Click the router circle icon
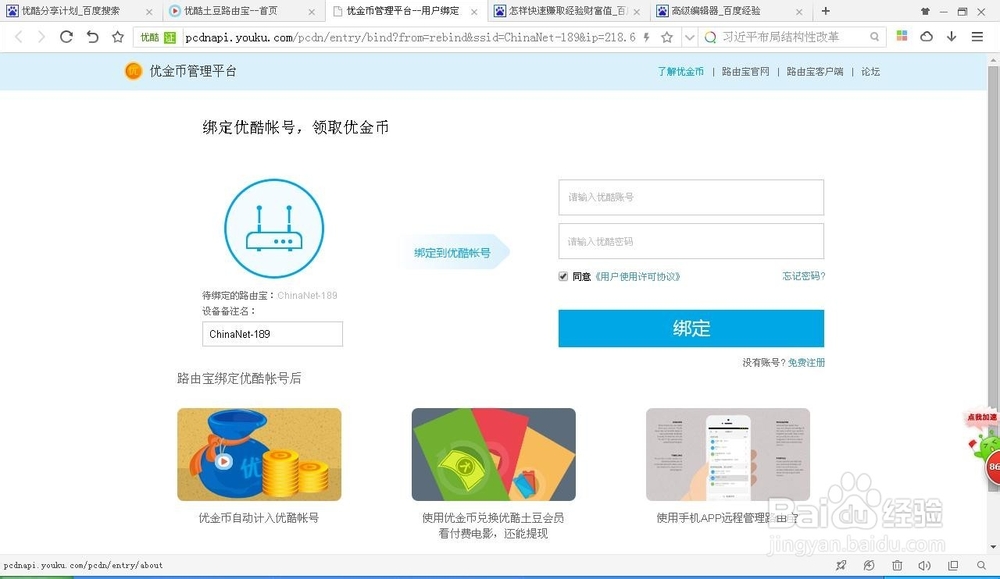Image resolution: width=1000 pixels, height=579 pixels. (x=274, y=228)
